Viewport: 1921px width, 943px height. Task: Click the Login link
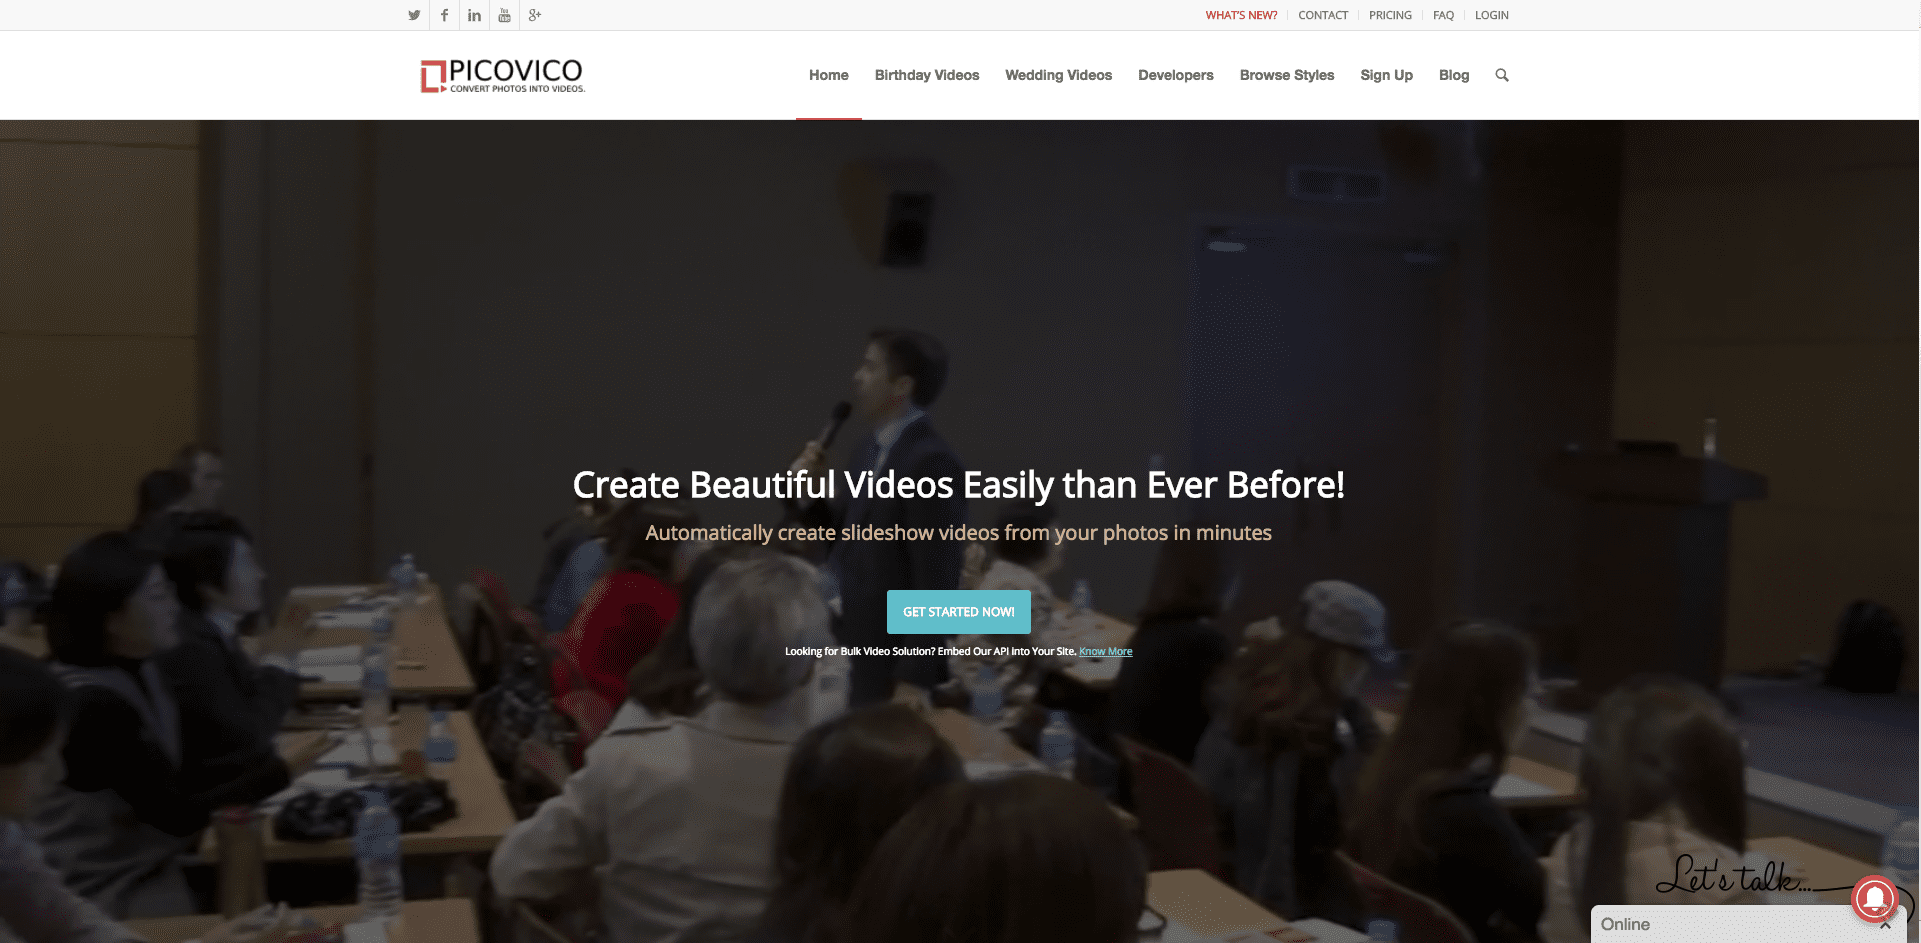pyautogui.click(x=1492, y=15)
